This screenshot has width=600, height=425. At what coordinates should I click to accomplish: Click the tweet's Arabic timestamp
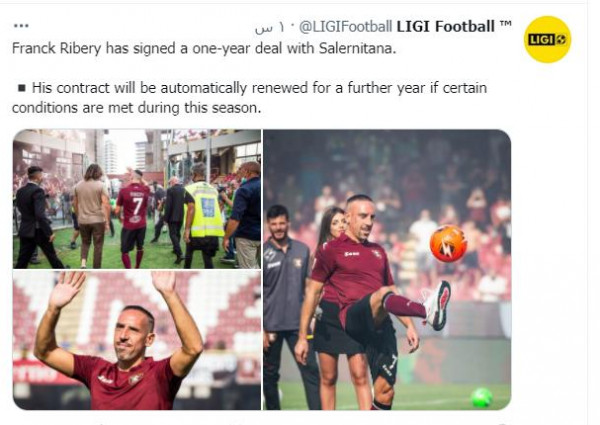pyautogui.click(x=270, y=28)
